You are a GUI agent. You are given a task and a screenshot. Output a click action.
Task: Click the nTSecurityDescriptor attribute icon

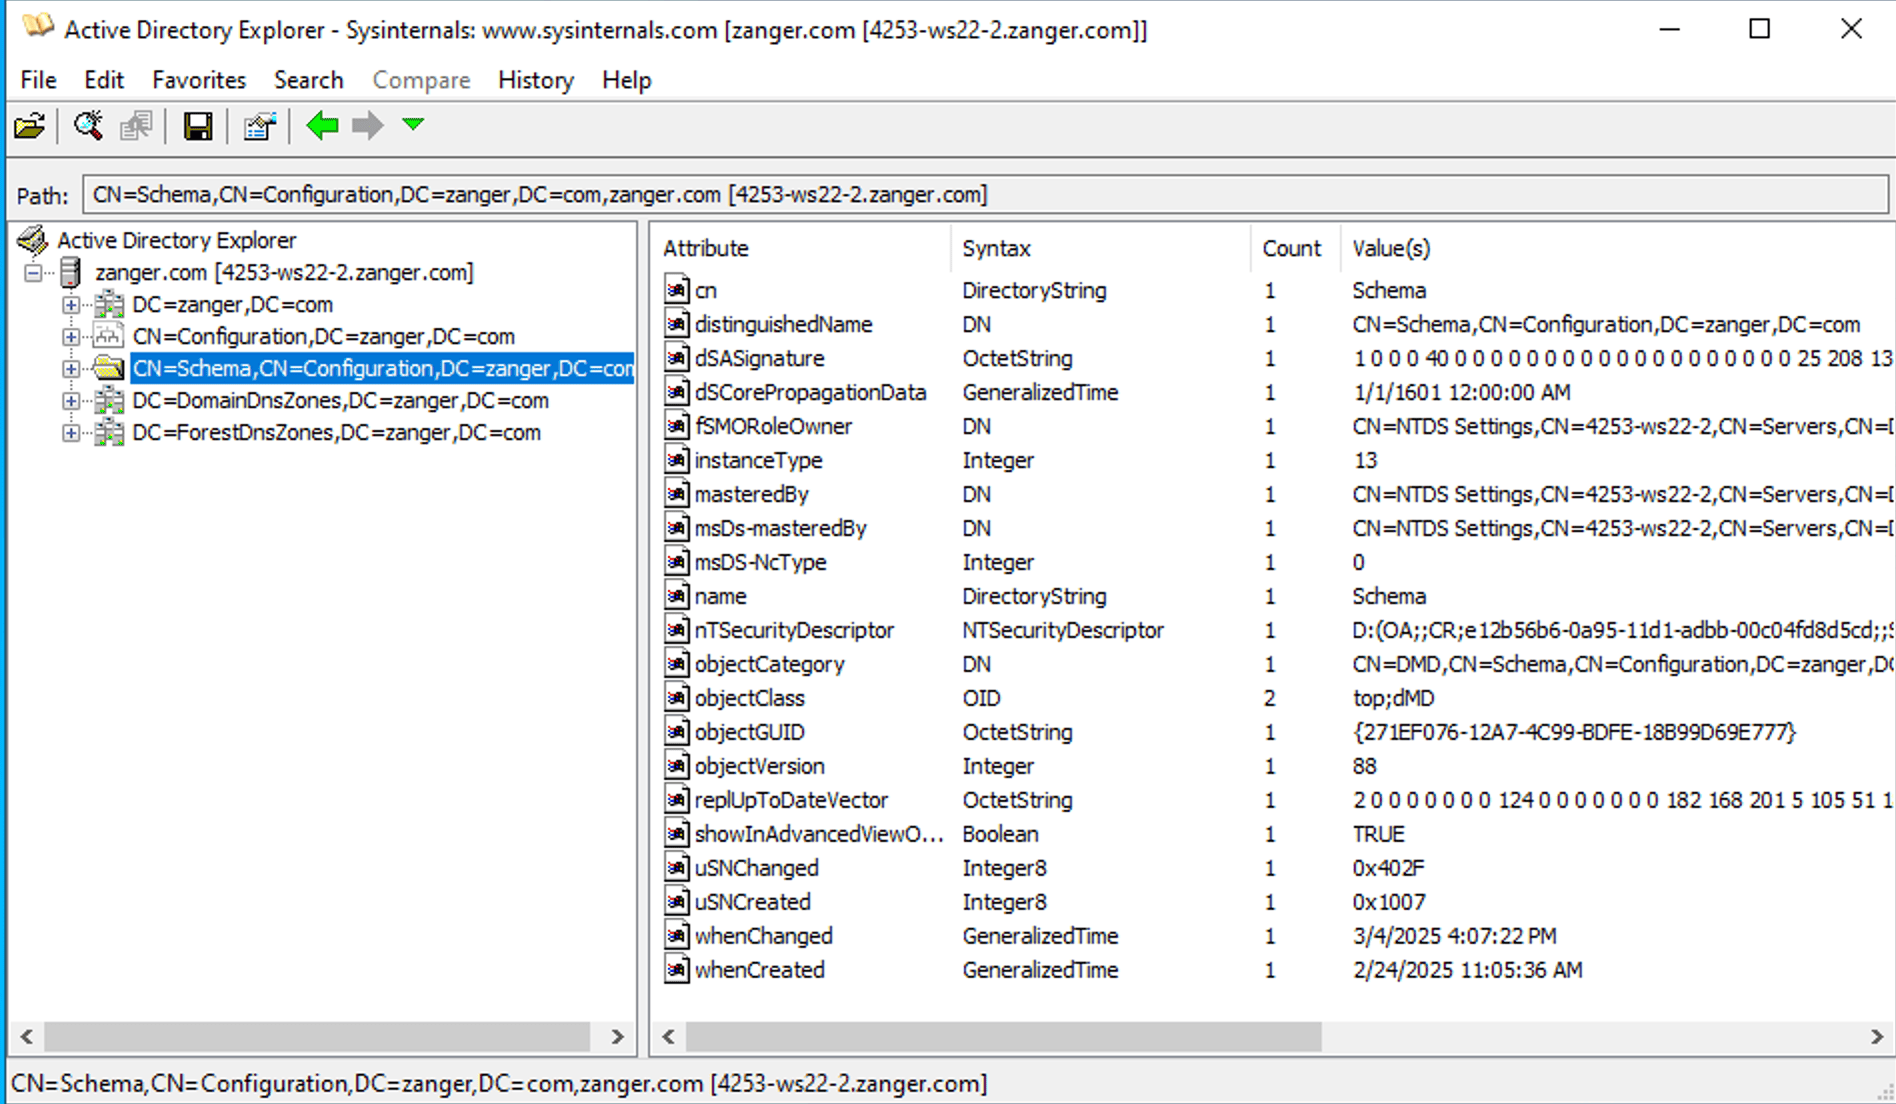click(x=676, y=630)
